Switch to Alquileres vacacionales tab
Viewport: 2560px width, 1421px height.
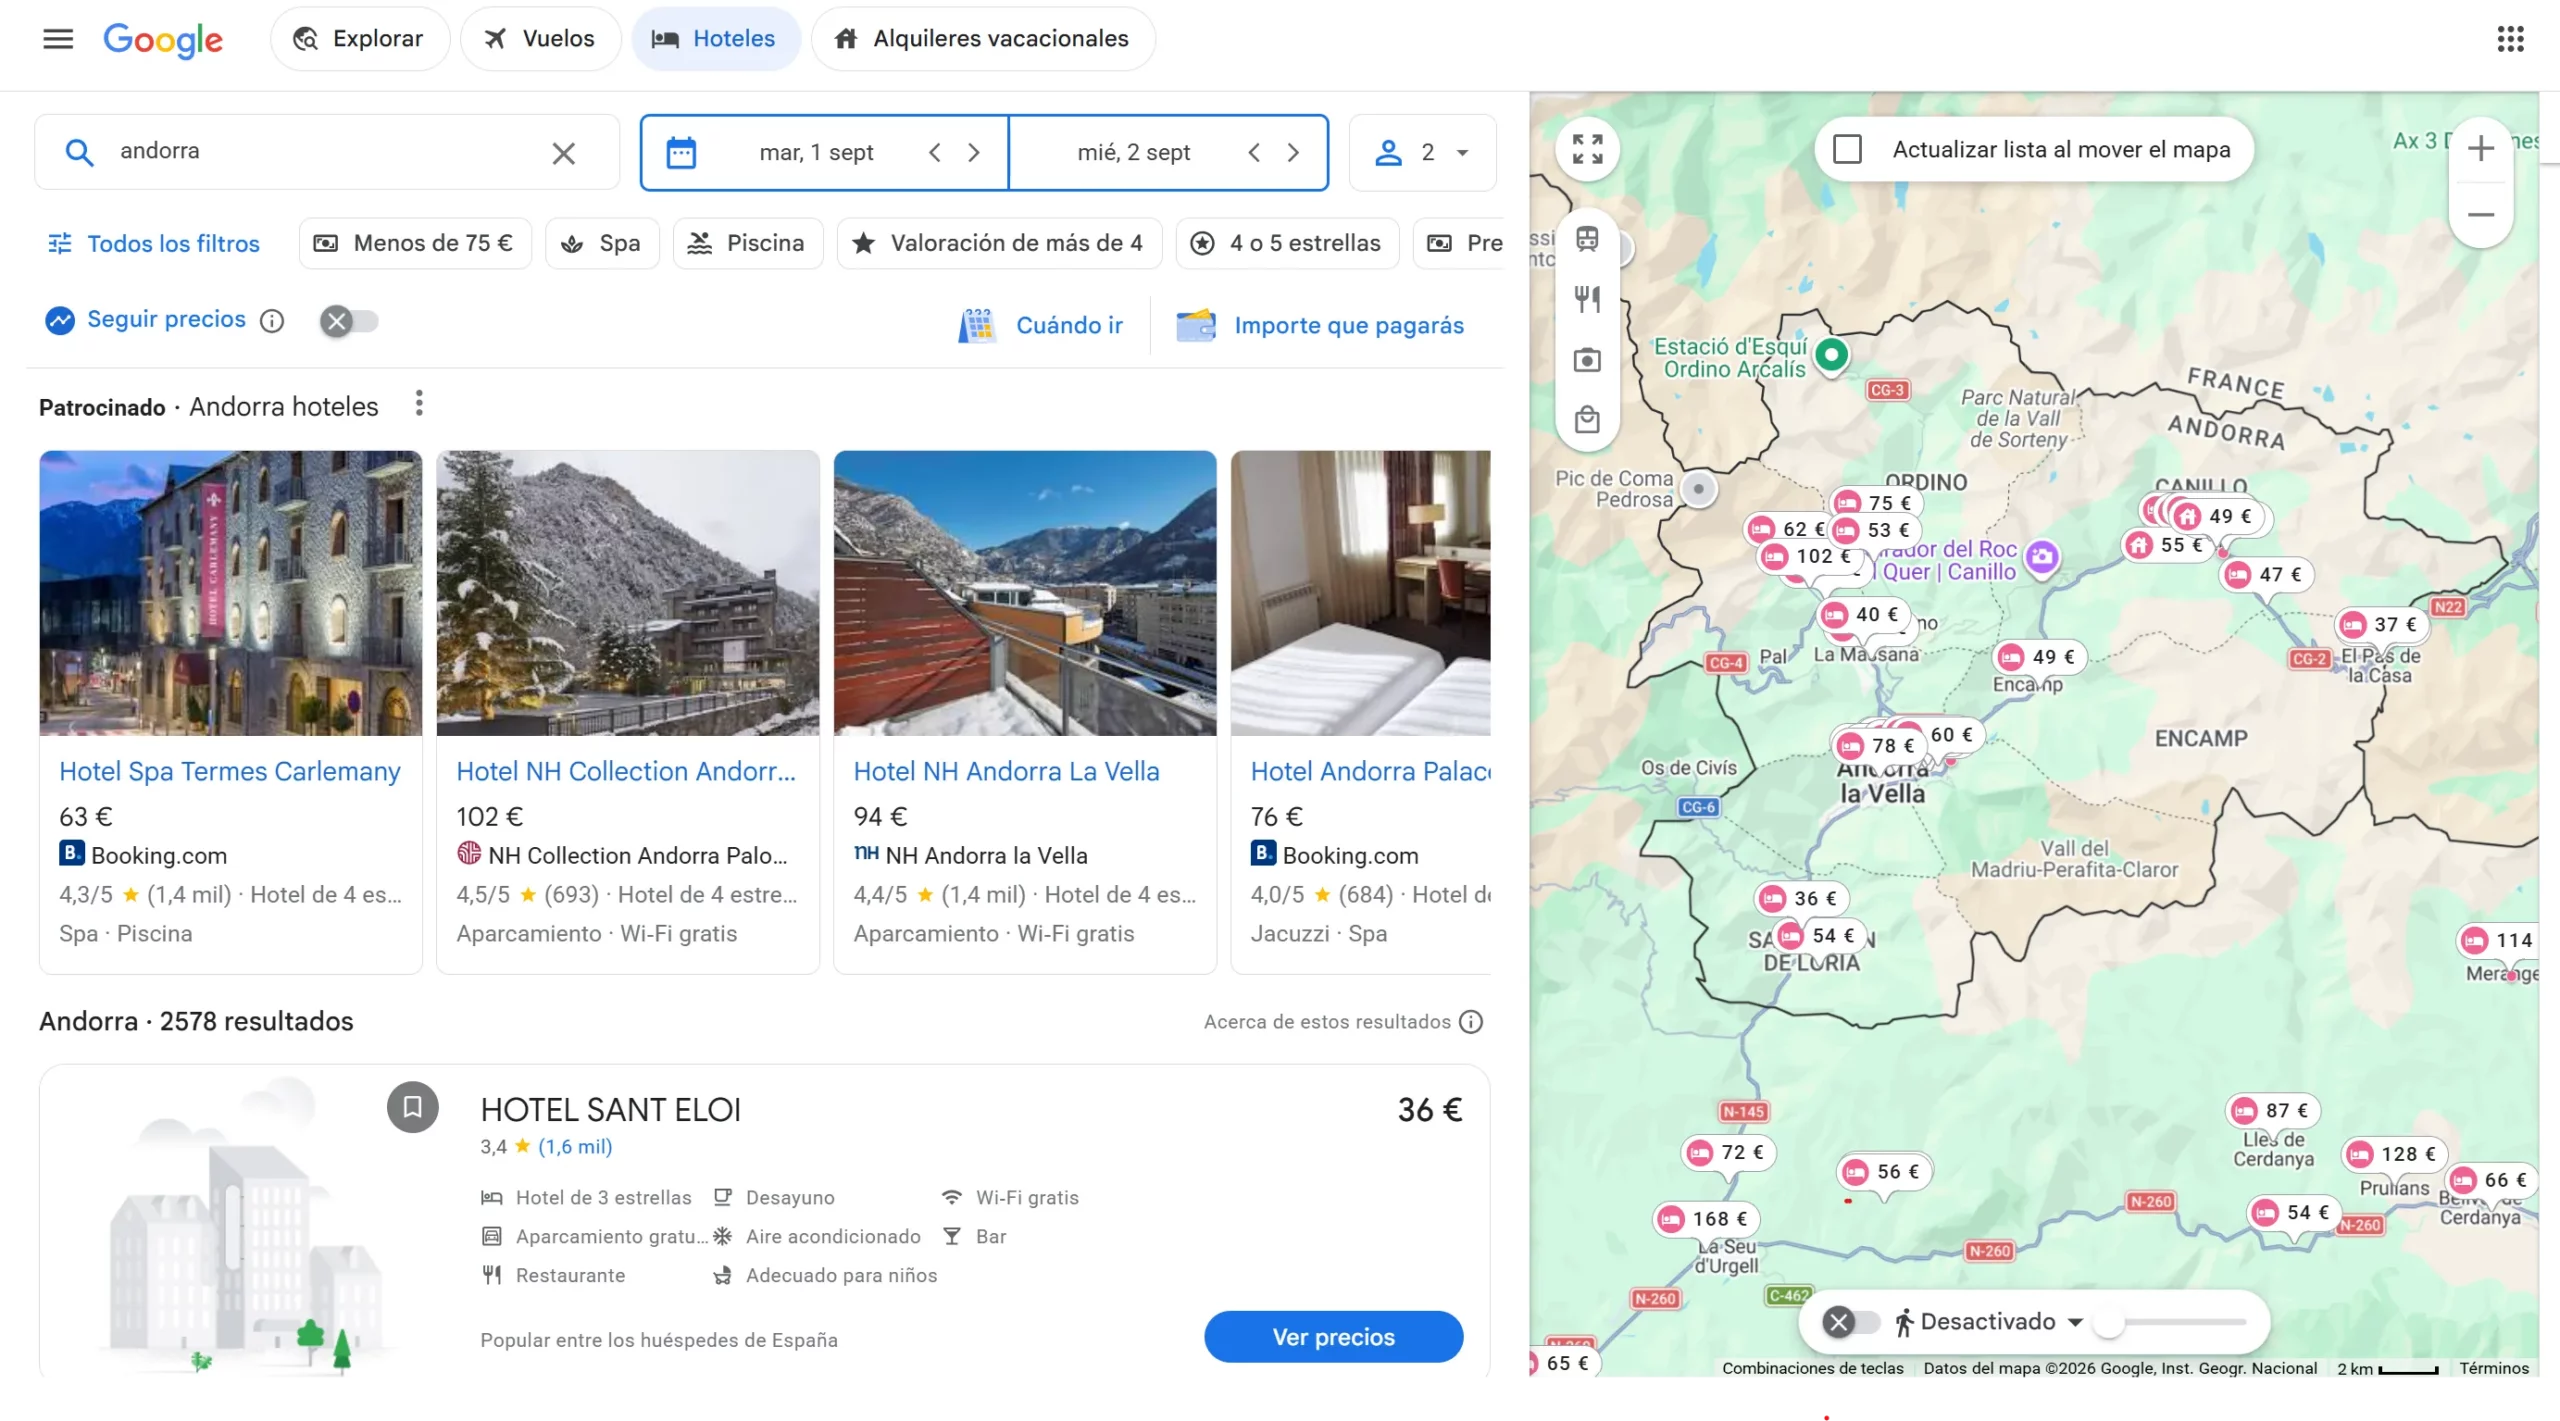(x=983, y=39)
